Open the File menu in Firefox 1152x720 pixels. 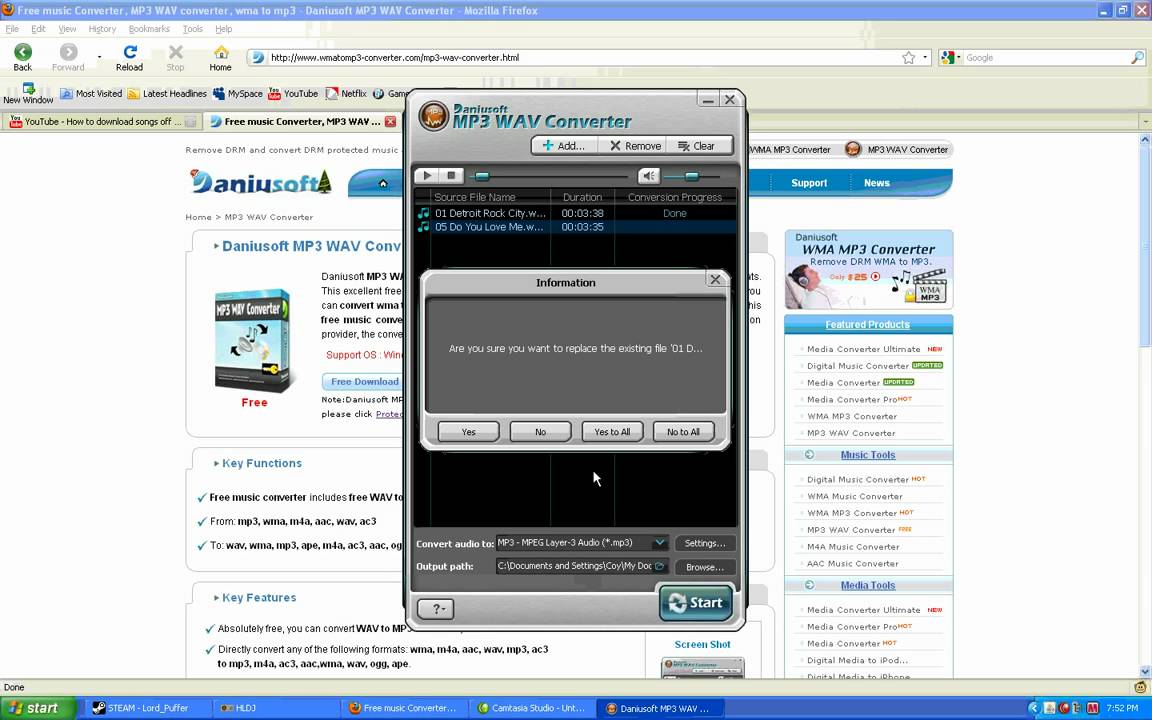12,29
